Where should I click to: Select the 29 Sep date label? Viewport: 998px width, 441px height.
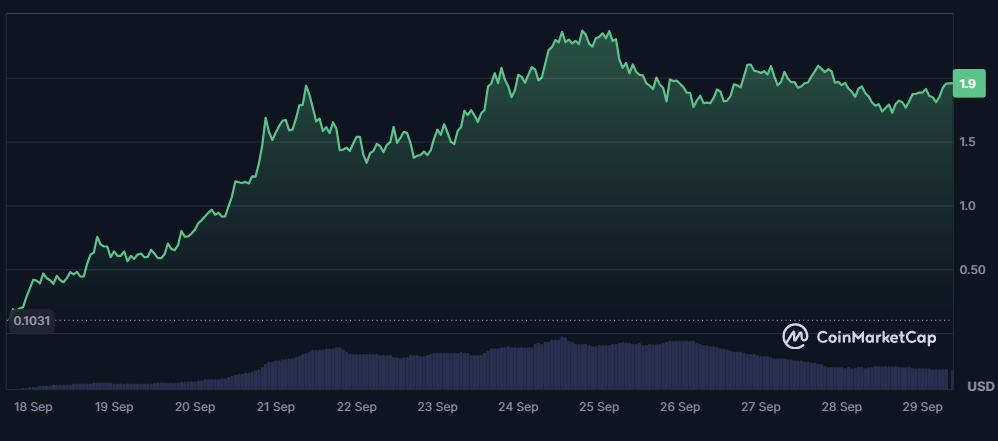tap(923, 407)
